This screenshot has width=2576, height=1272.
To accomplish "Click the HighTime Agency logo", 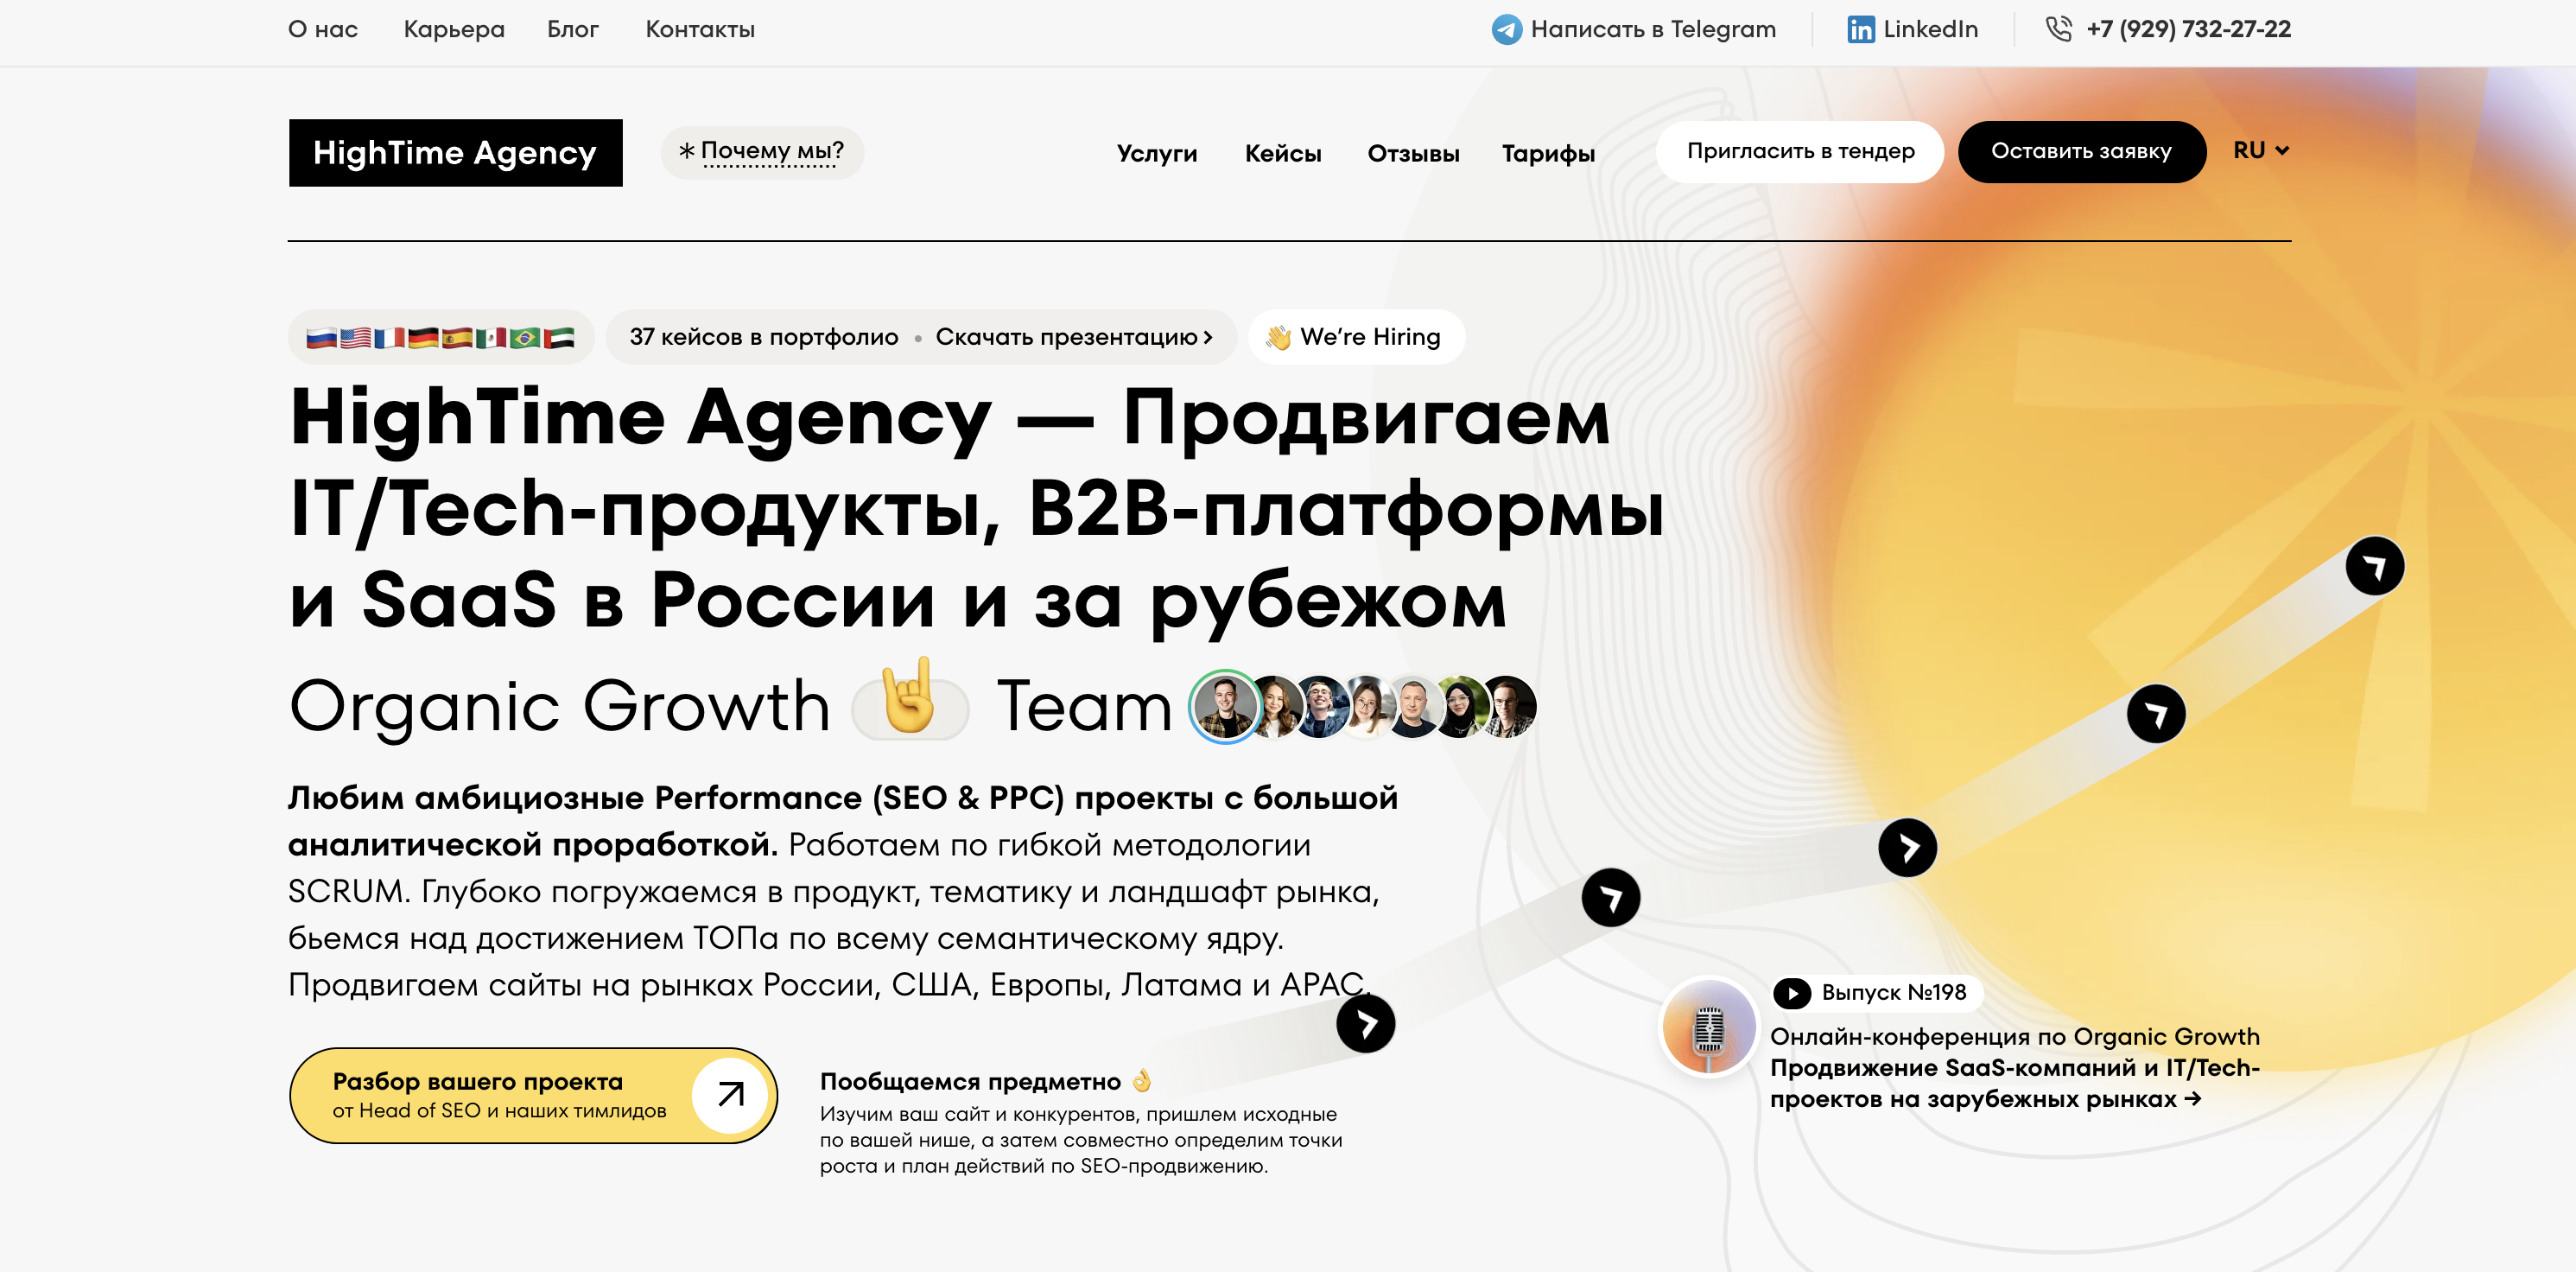I will (455, 152).
